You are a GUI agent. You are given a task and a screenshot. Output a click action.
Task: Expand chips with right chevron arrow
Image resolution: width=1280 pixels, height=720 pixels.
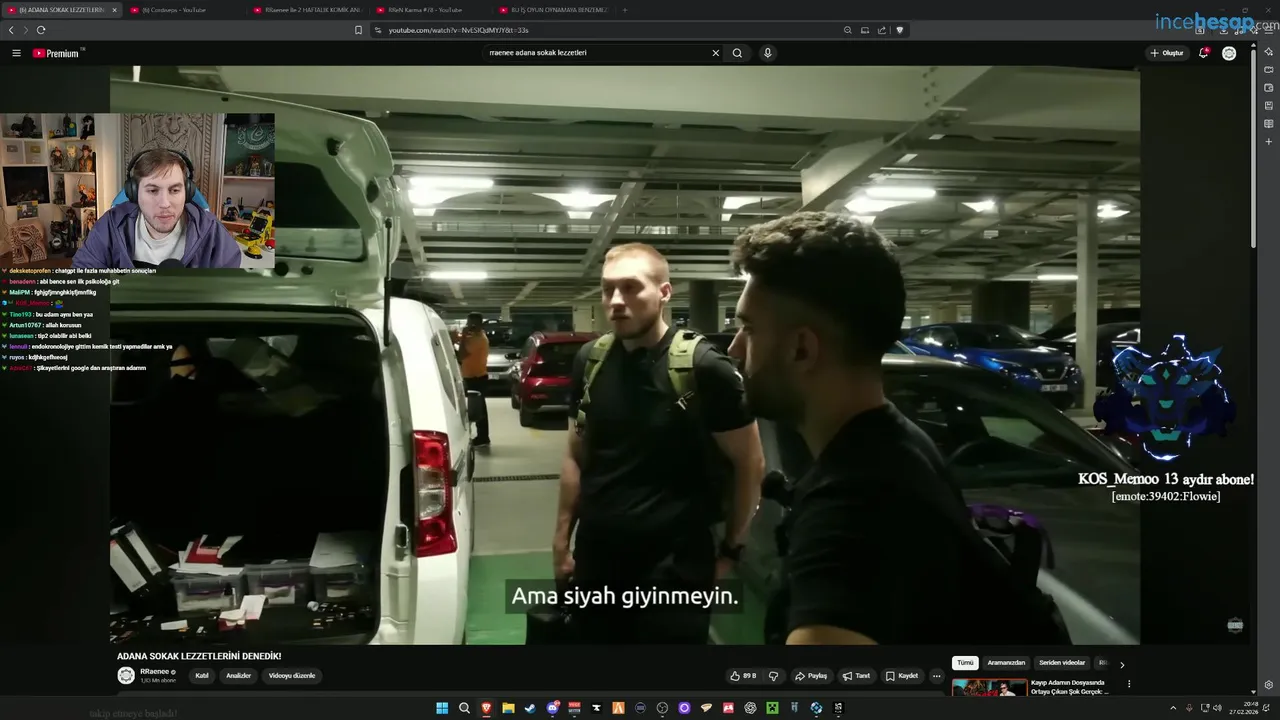(1122, 664)
